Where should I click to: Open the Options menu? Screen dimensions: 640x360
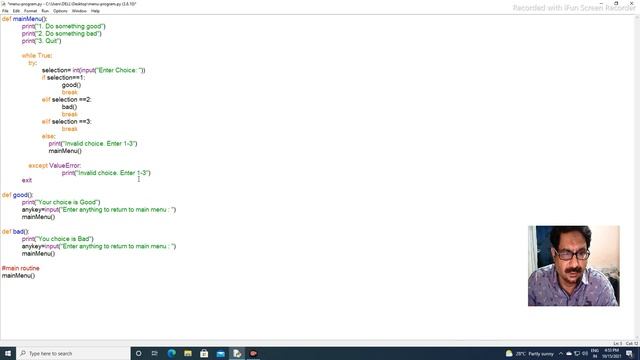tap(60, 11)
